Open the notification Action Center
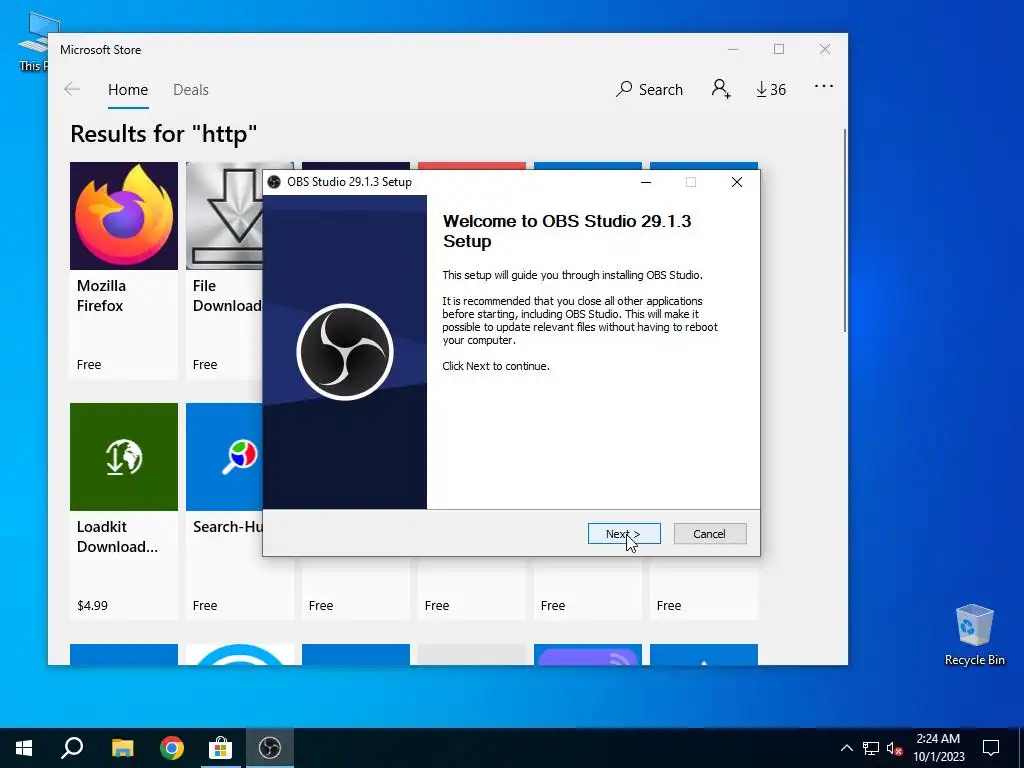The height and width of the screenshot is (768, 1024). click(x=991, y=748)
